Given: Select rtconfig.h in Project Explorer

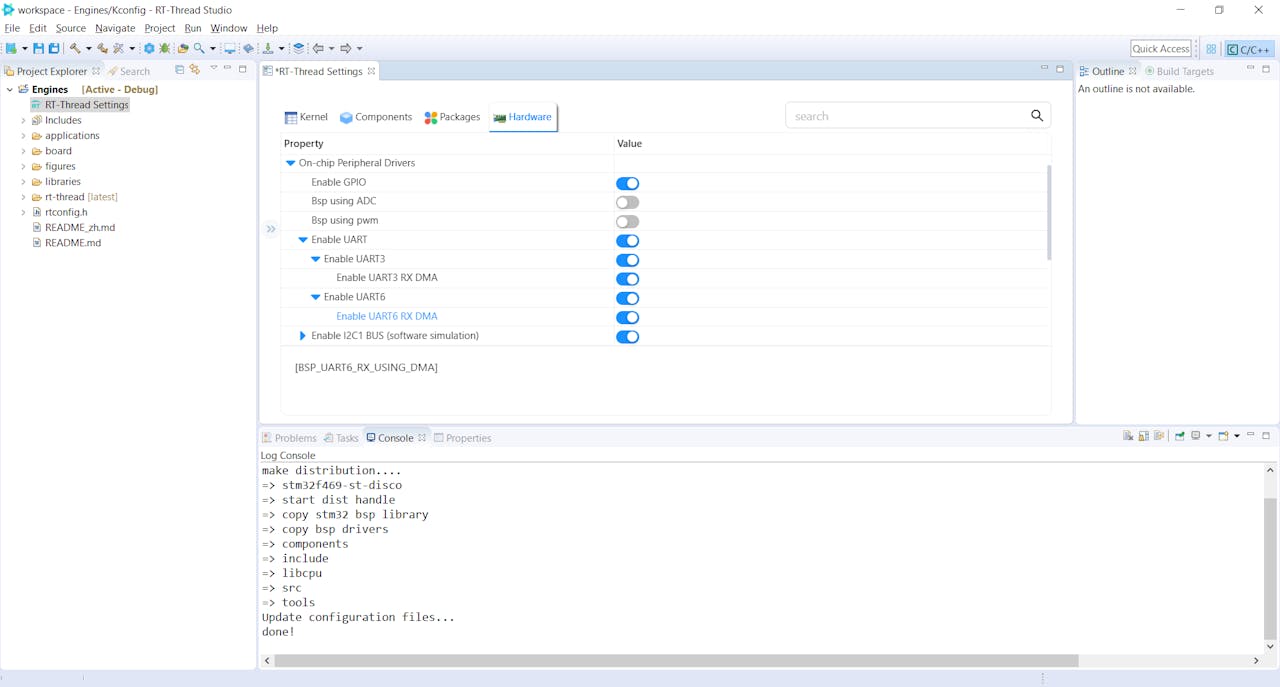Looking at the screenshot, I should tap(66, 212).
